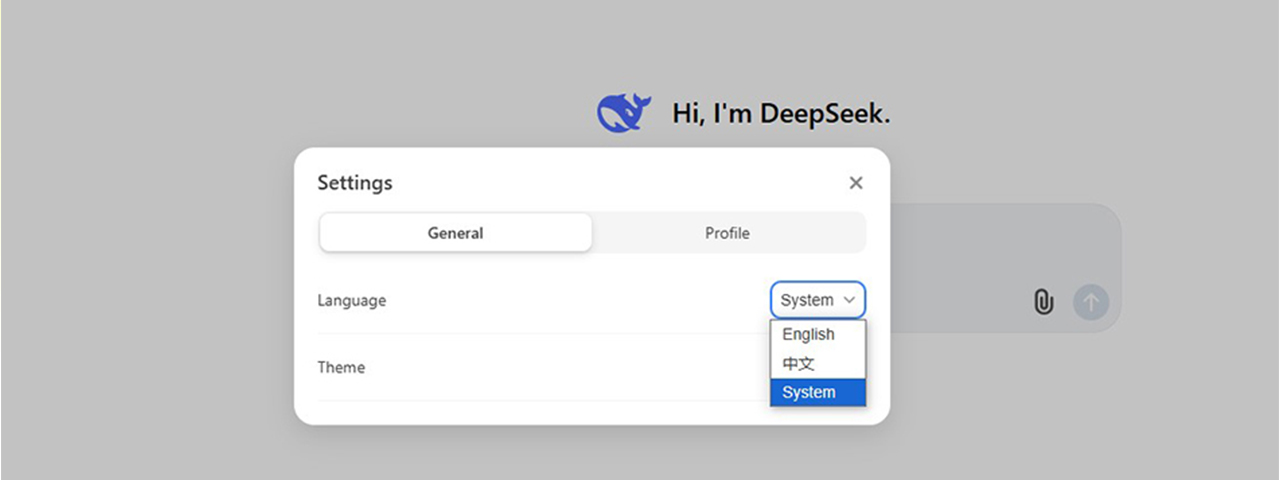Click the Language label
This screenshot has height=480, width=1280.
(x=351, y=300)
